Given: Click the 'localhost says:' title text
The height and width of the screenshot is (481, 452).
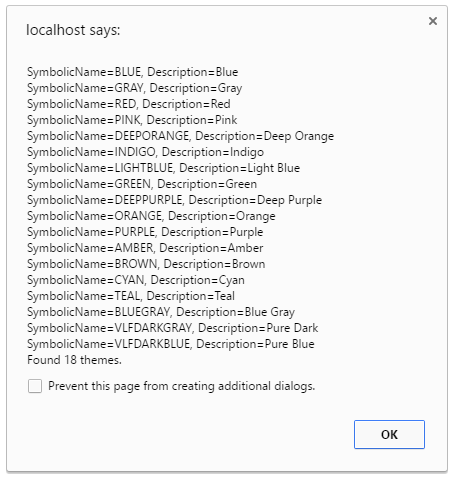Looking at the screenshot, I should pos(73,30).
